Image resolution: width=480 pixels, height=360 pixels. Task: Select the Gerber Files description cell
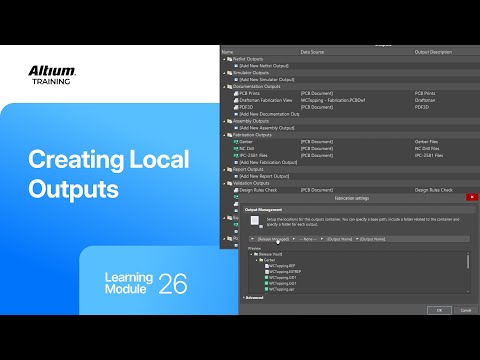click(x=426, y=142)
